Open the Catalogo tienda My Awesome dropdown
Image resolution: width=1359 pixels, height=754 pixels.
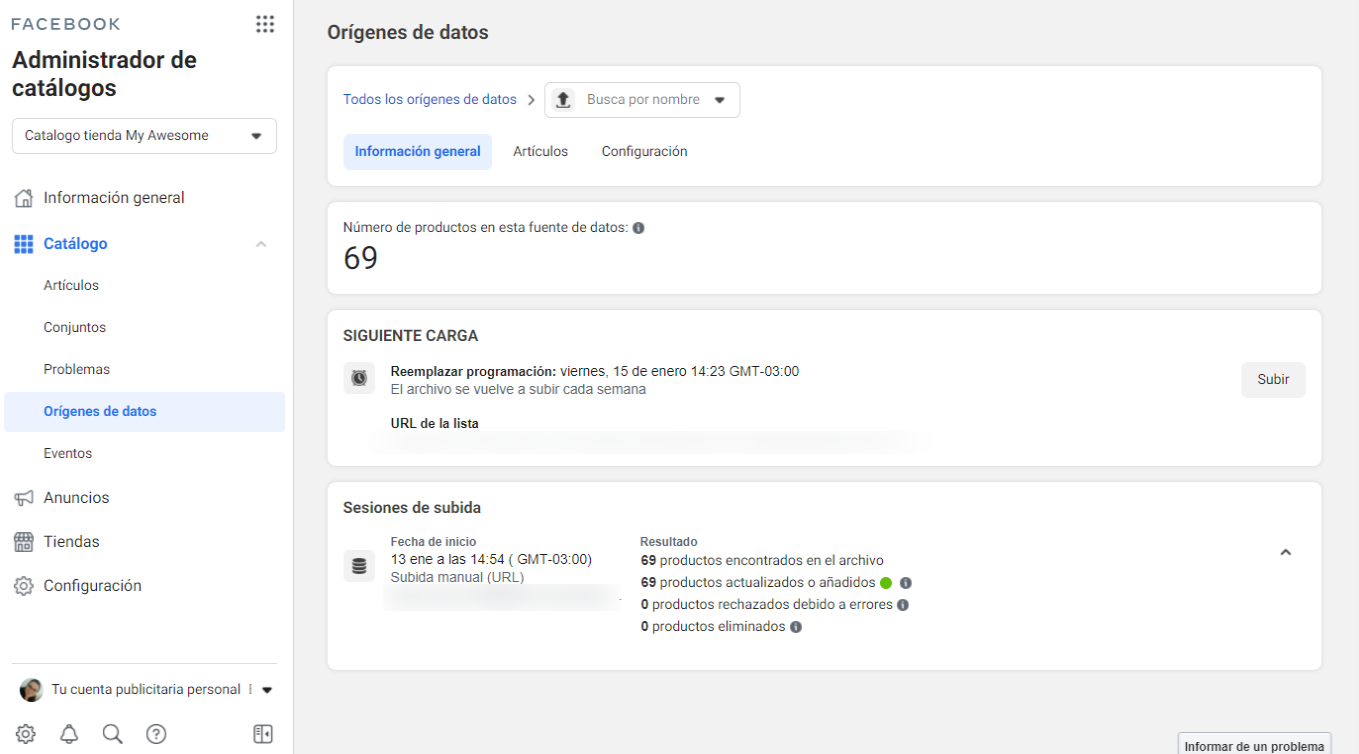point(144,136)
